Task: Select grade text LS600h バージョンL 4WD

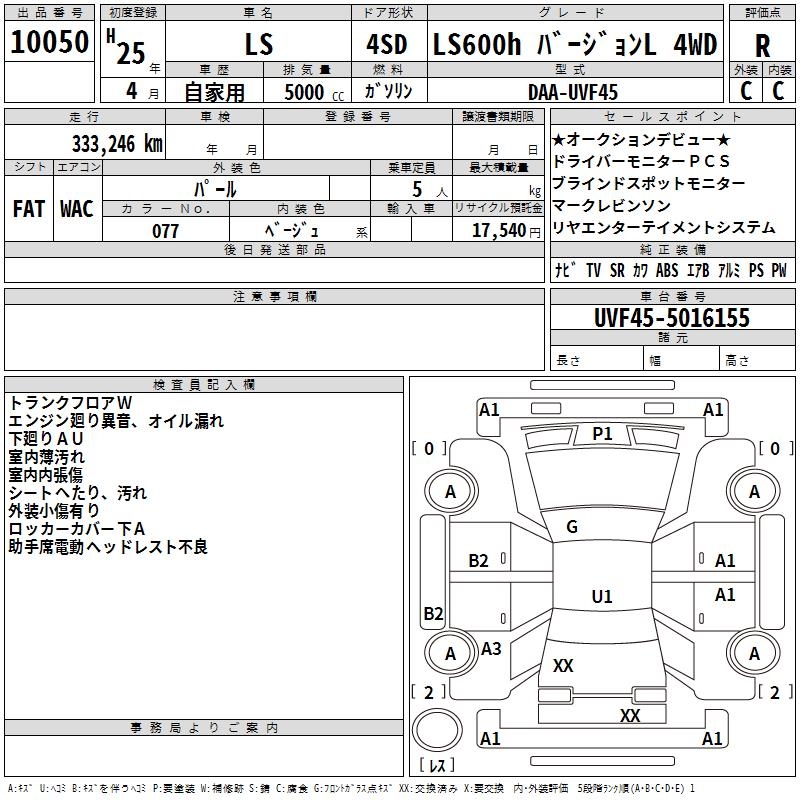Action: tap(575, 44)
